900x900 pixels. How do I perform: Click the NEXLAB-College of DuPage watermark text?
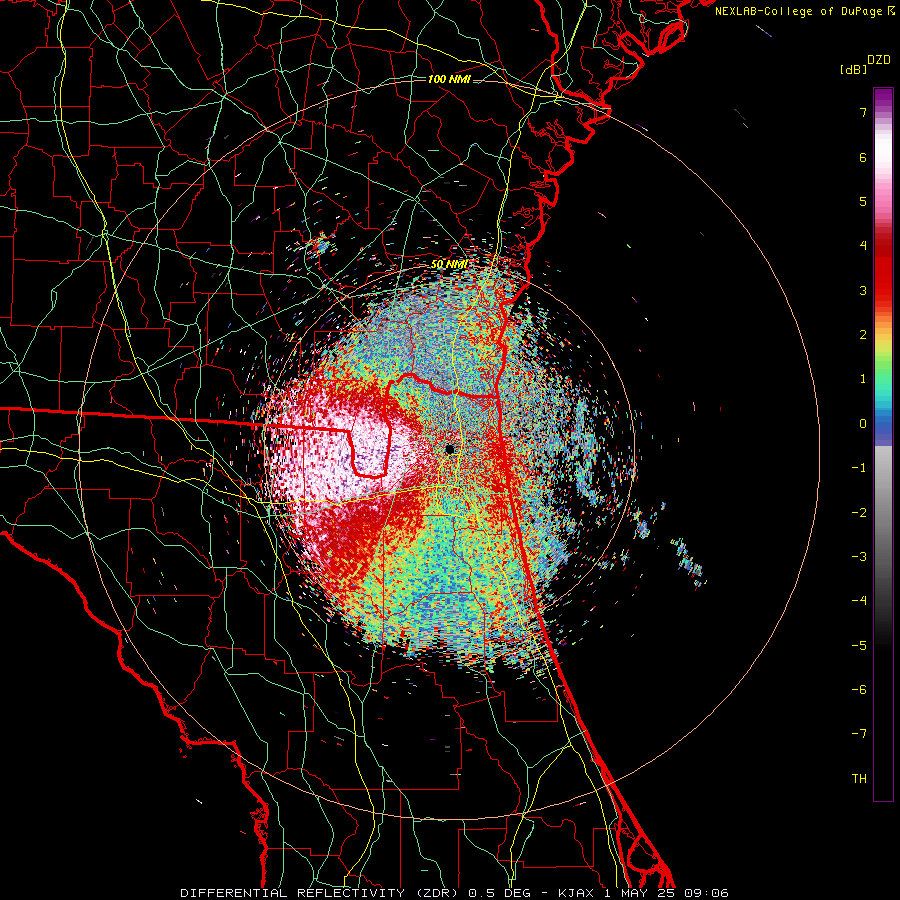[798, 11]
